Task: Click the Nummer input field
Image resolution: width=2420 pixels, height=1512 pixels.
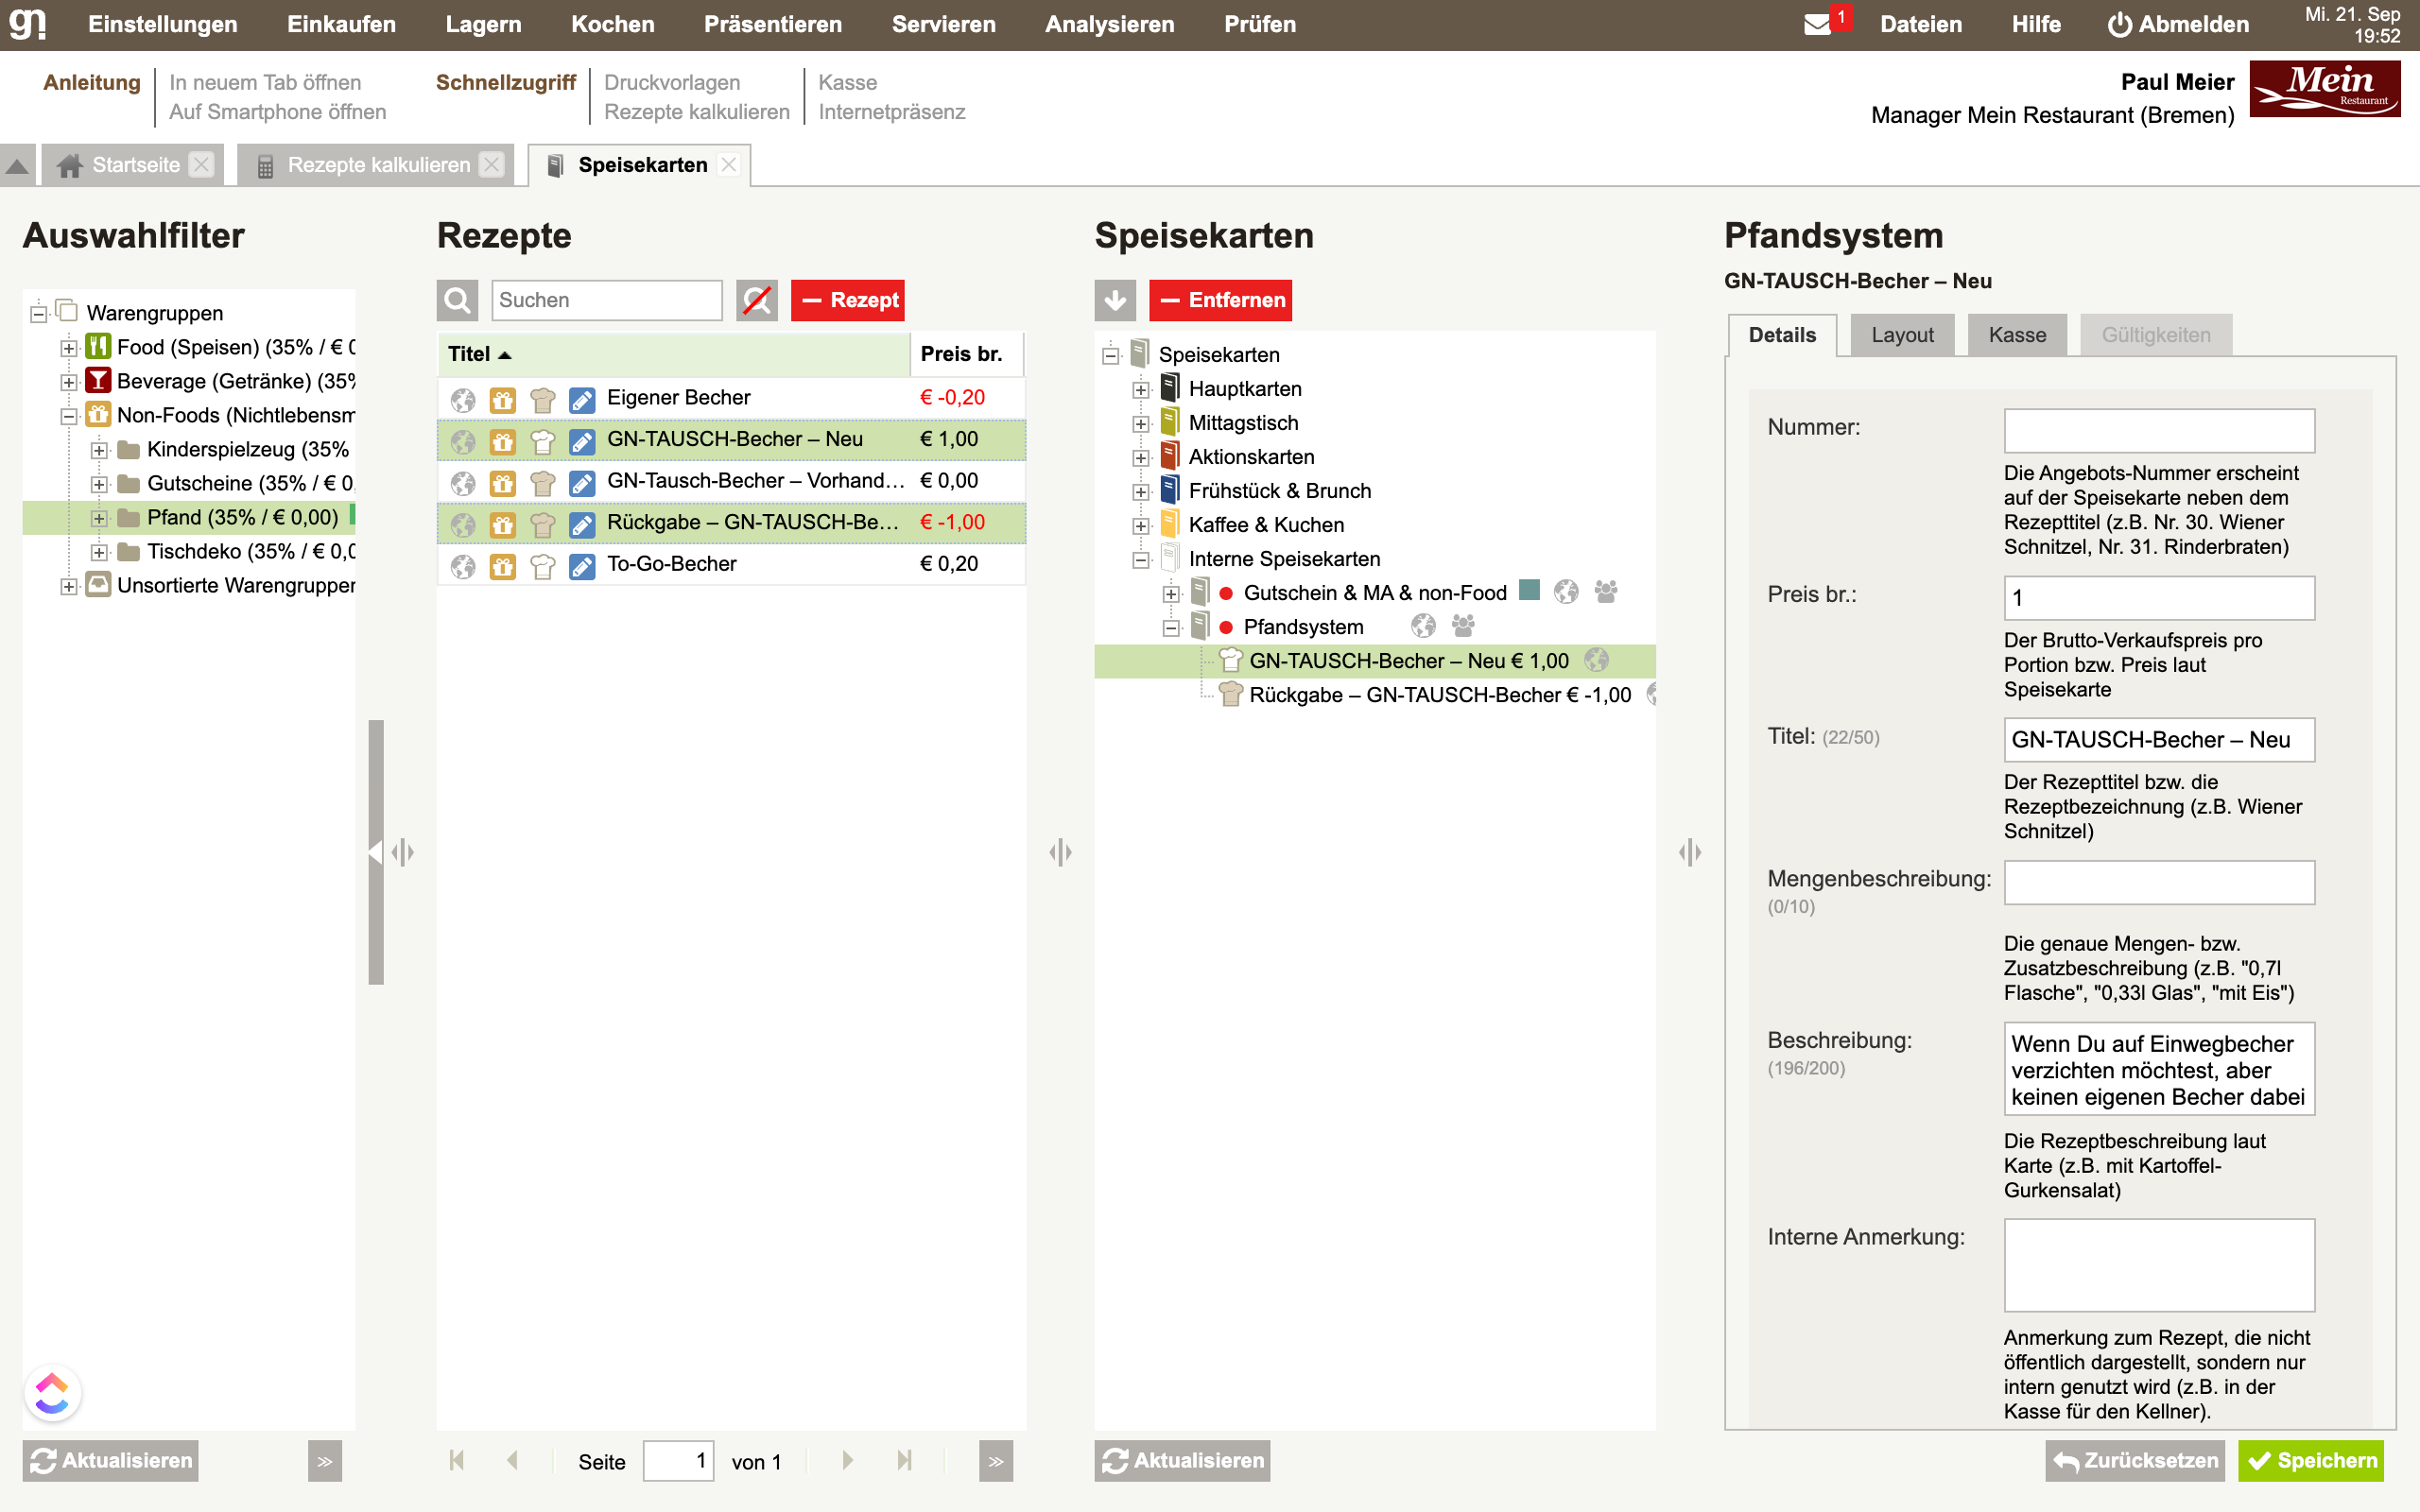Action: point(2159,430)
